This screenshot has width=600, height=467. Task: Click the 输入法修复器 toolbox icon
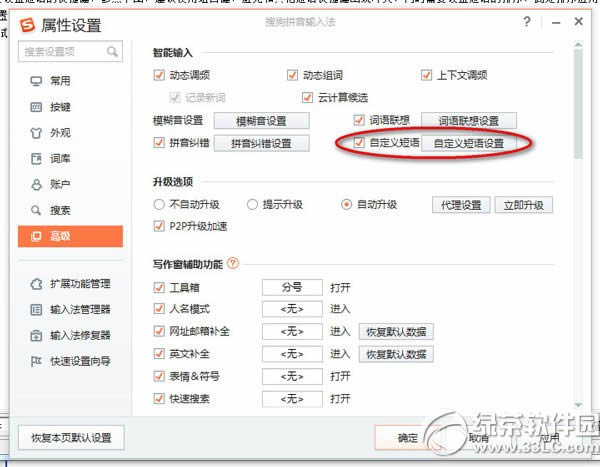pos(36,336)
